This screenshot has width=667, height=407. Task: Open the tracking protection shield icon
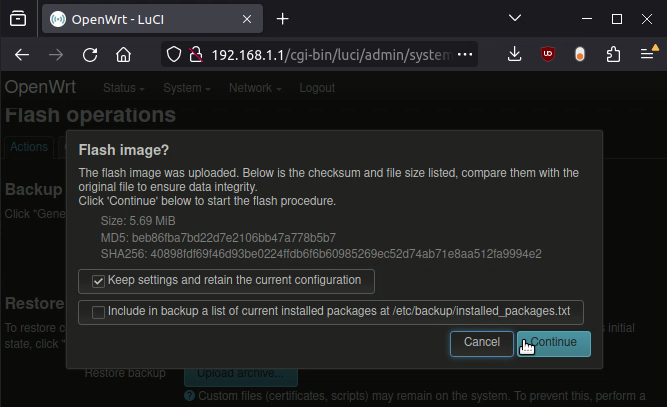pyautogui.click(x=174, y=54)
